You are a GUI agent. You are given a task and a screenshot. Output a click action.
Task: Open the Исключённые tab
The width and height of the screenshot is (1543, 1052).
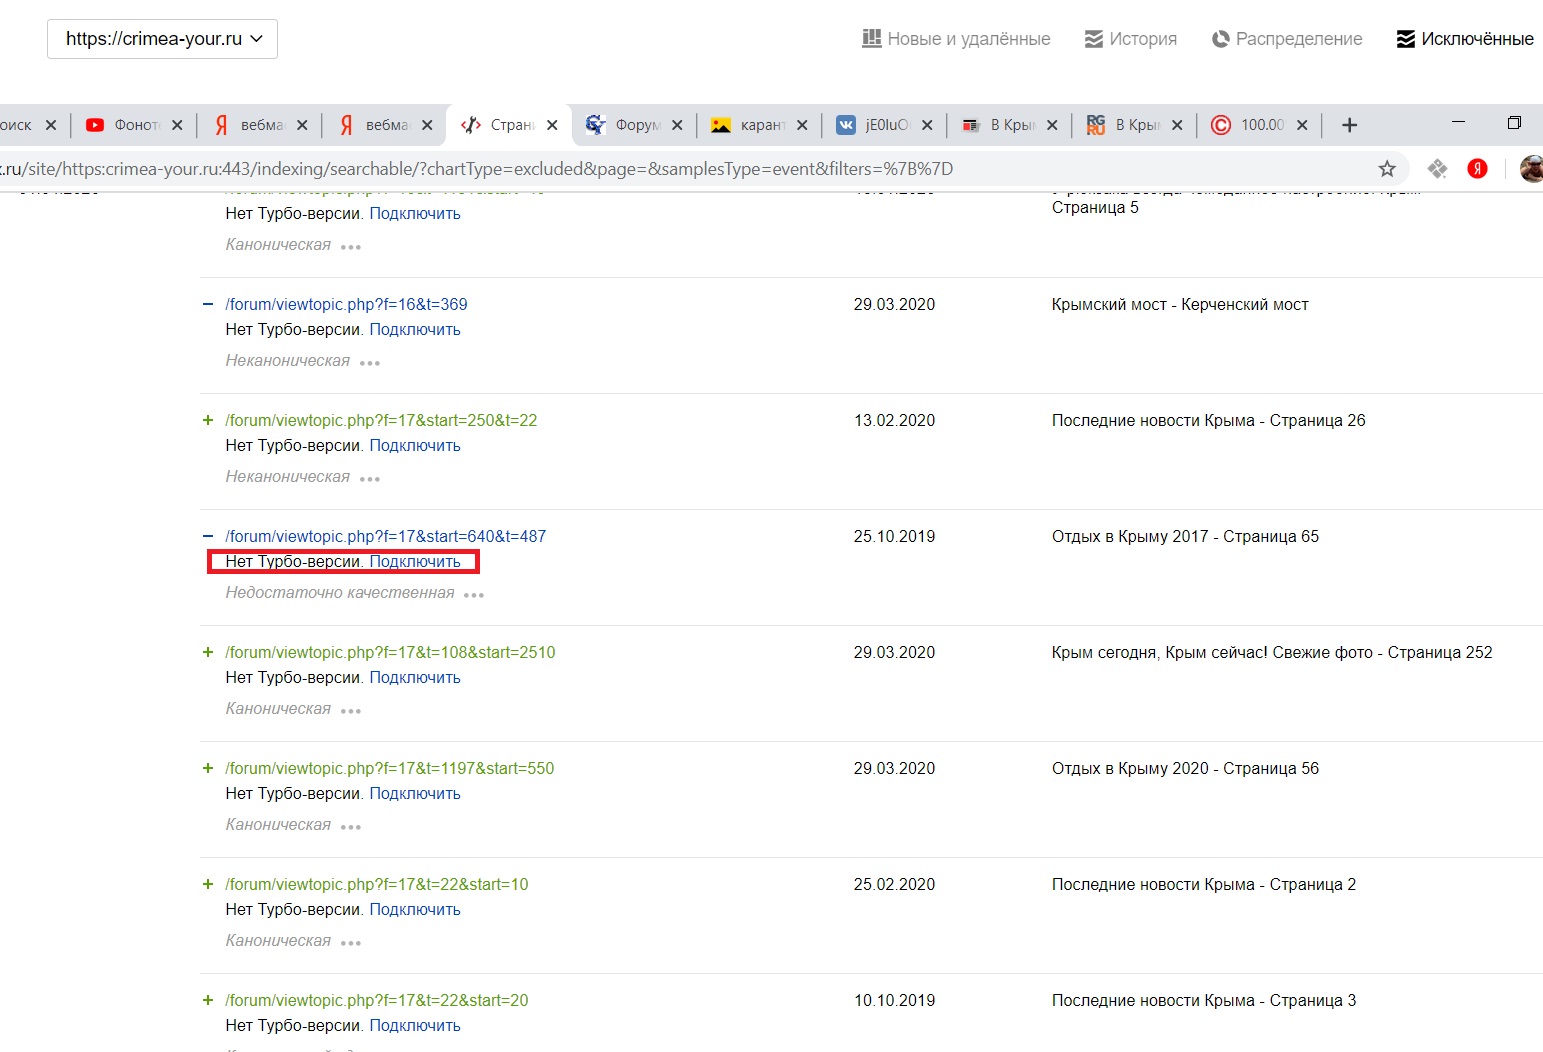[1465, 39]
